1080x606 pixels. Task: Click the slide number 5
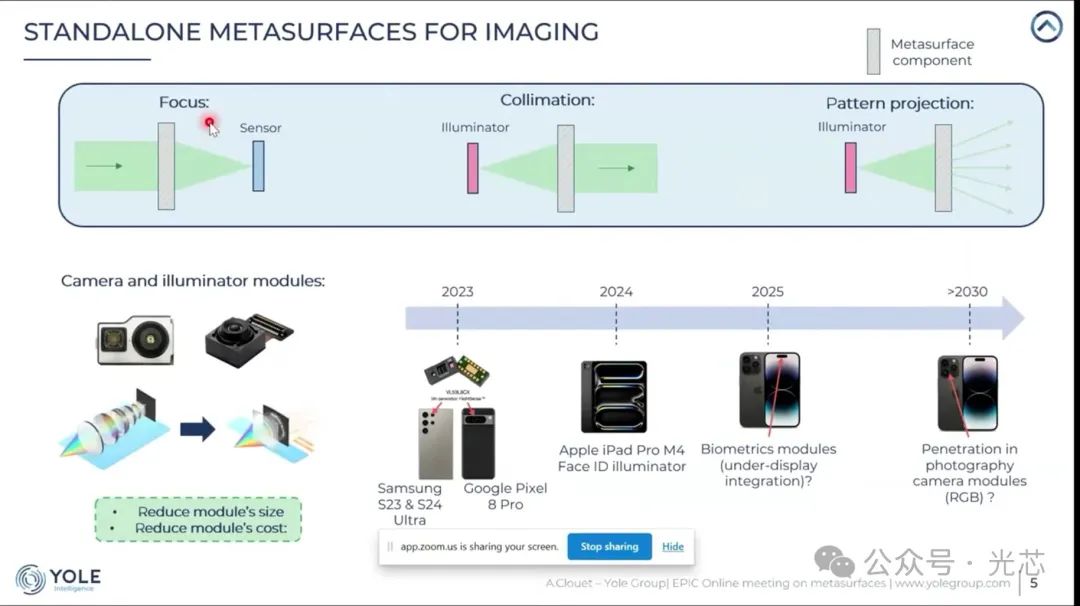(x=1033, y=583)
